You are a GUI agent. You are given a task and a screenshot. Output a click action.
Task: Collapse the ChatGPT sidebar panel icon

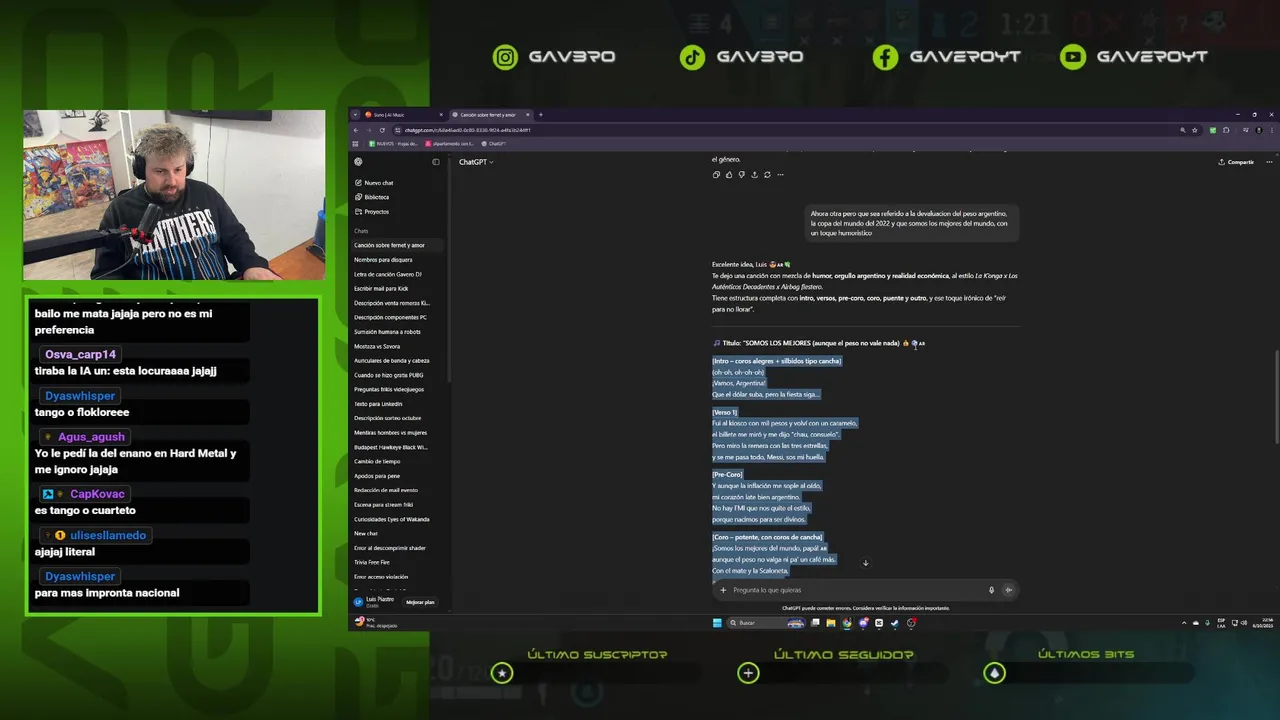pos(435,161)
